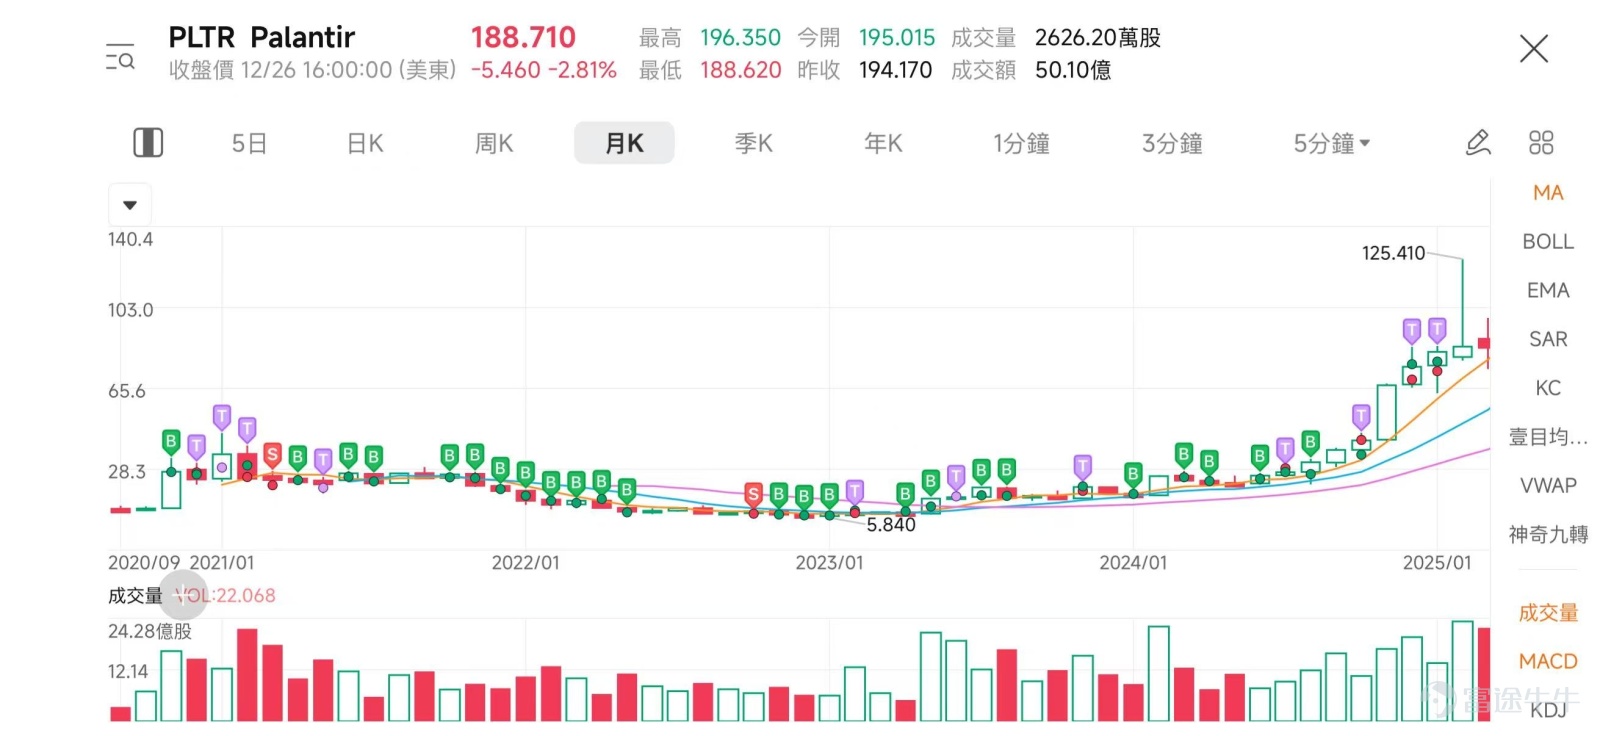Click the 成交量 panel label above volume bars
This screenshot has width=1600, height=736.
click(x=135, y=596)
